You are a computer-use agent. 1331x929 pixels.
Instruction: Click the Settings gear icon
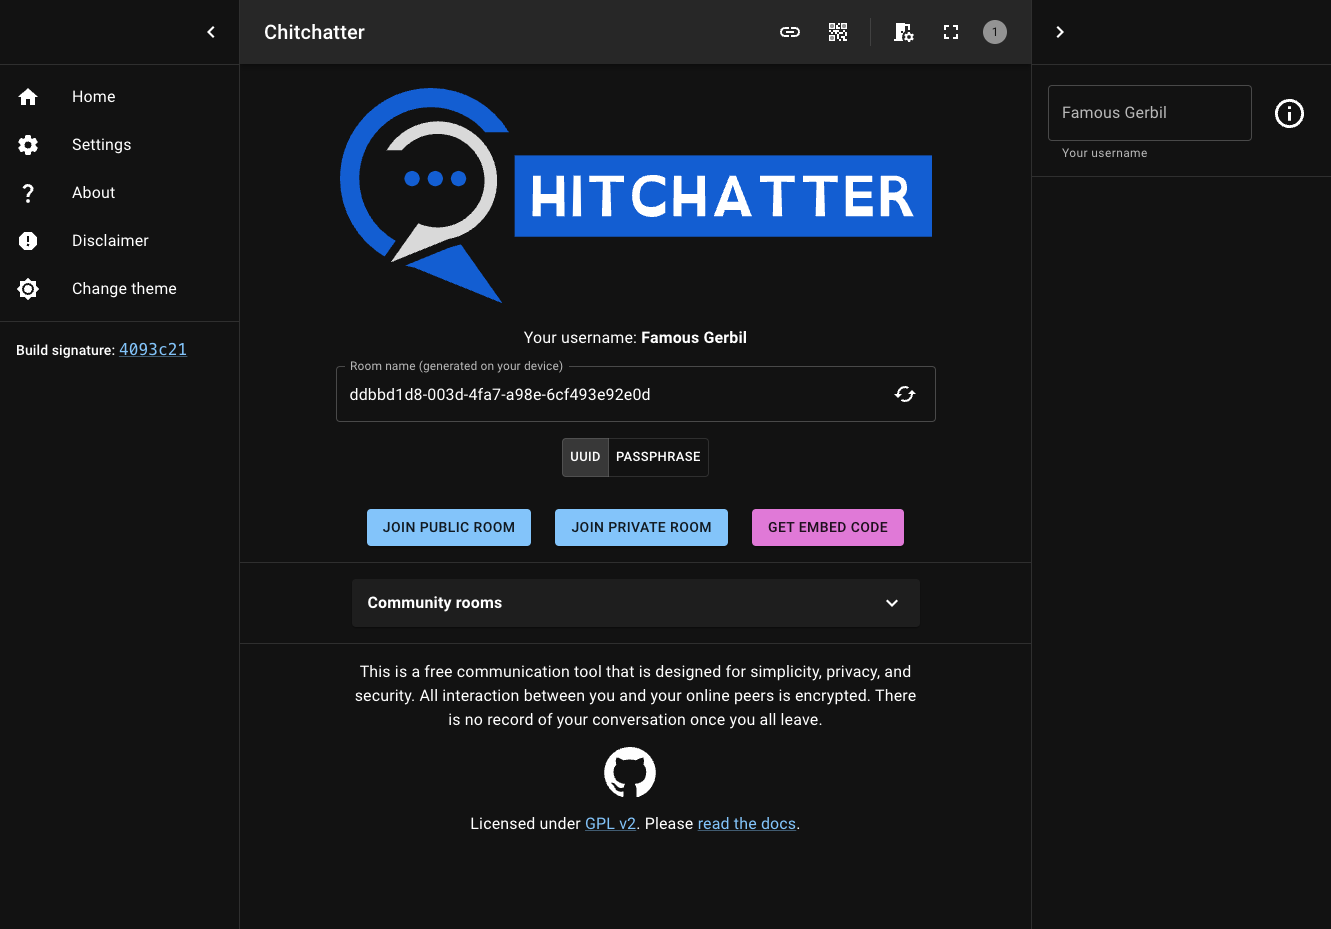pos(28,145)
